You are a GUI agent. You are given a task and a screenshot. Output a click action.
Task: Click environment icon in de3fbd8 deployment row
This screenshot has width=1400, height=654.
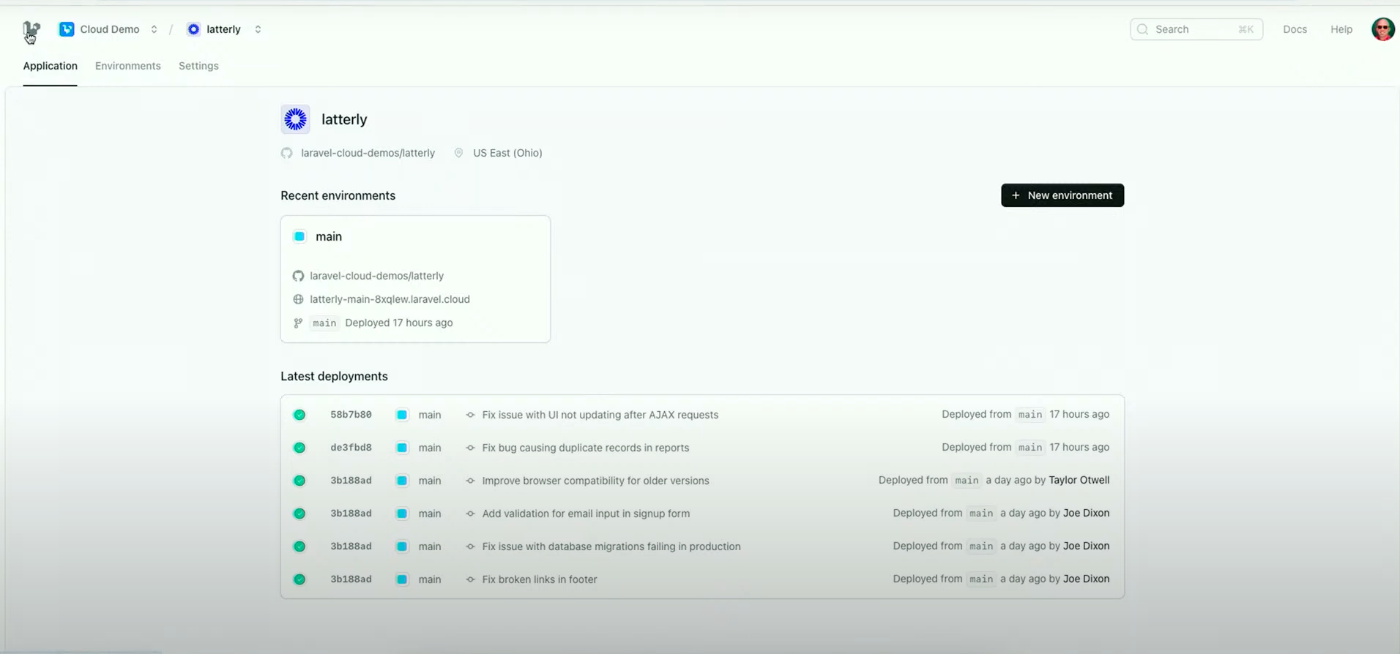click(402, 447)
